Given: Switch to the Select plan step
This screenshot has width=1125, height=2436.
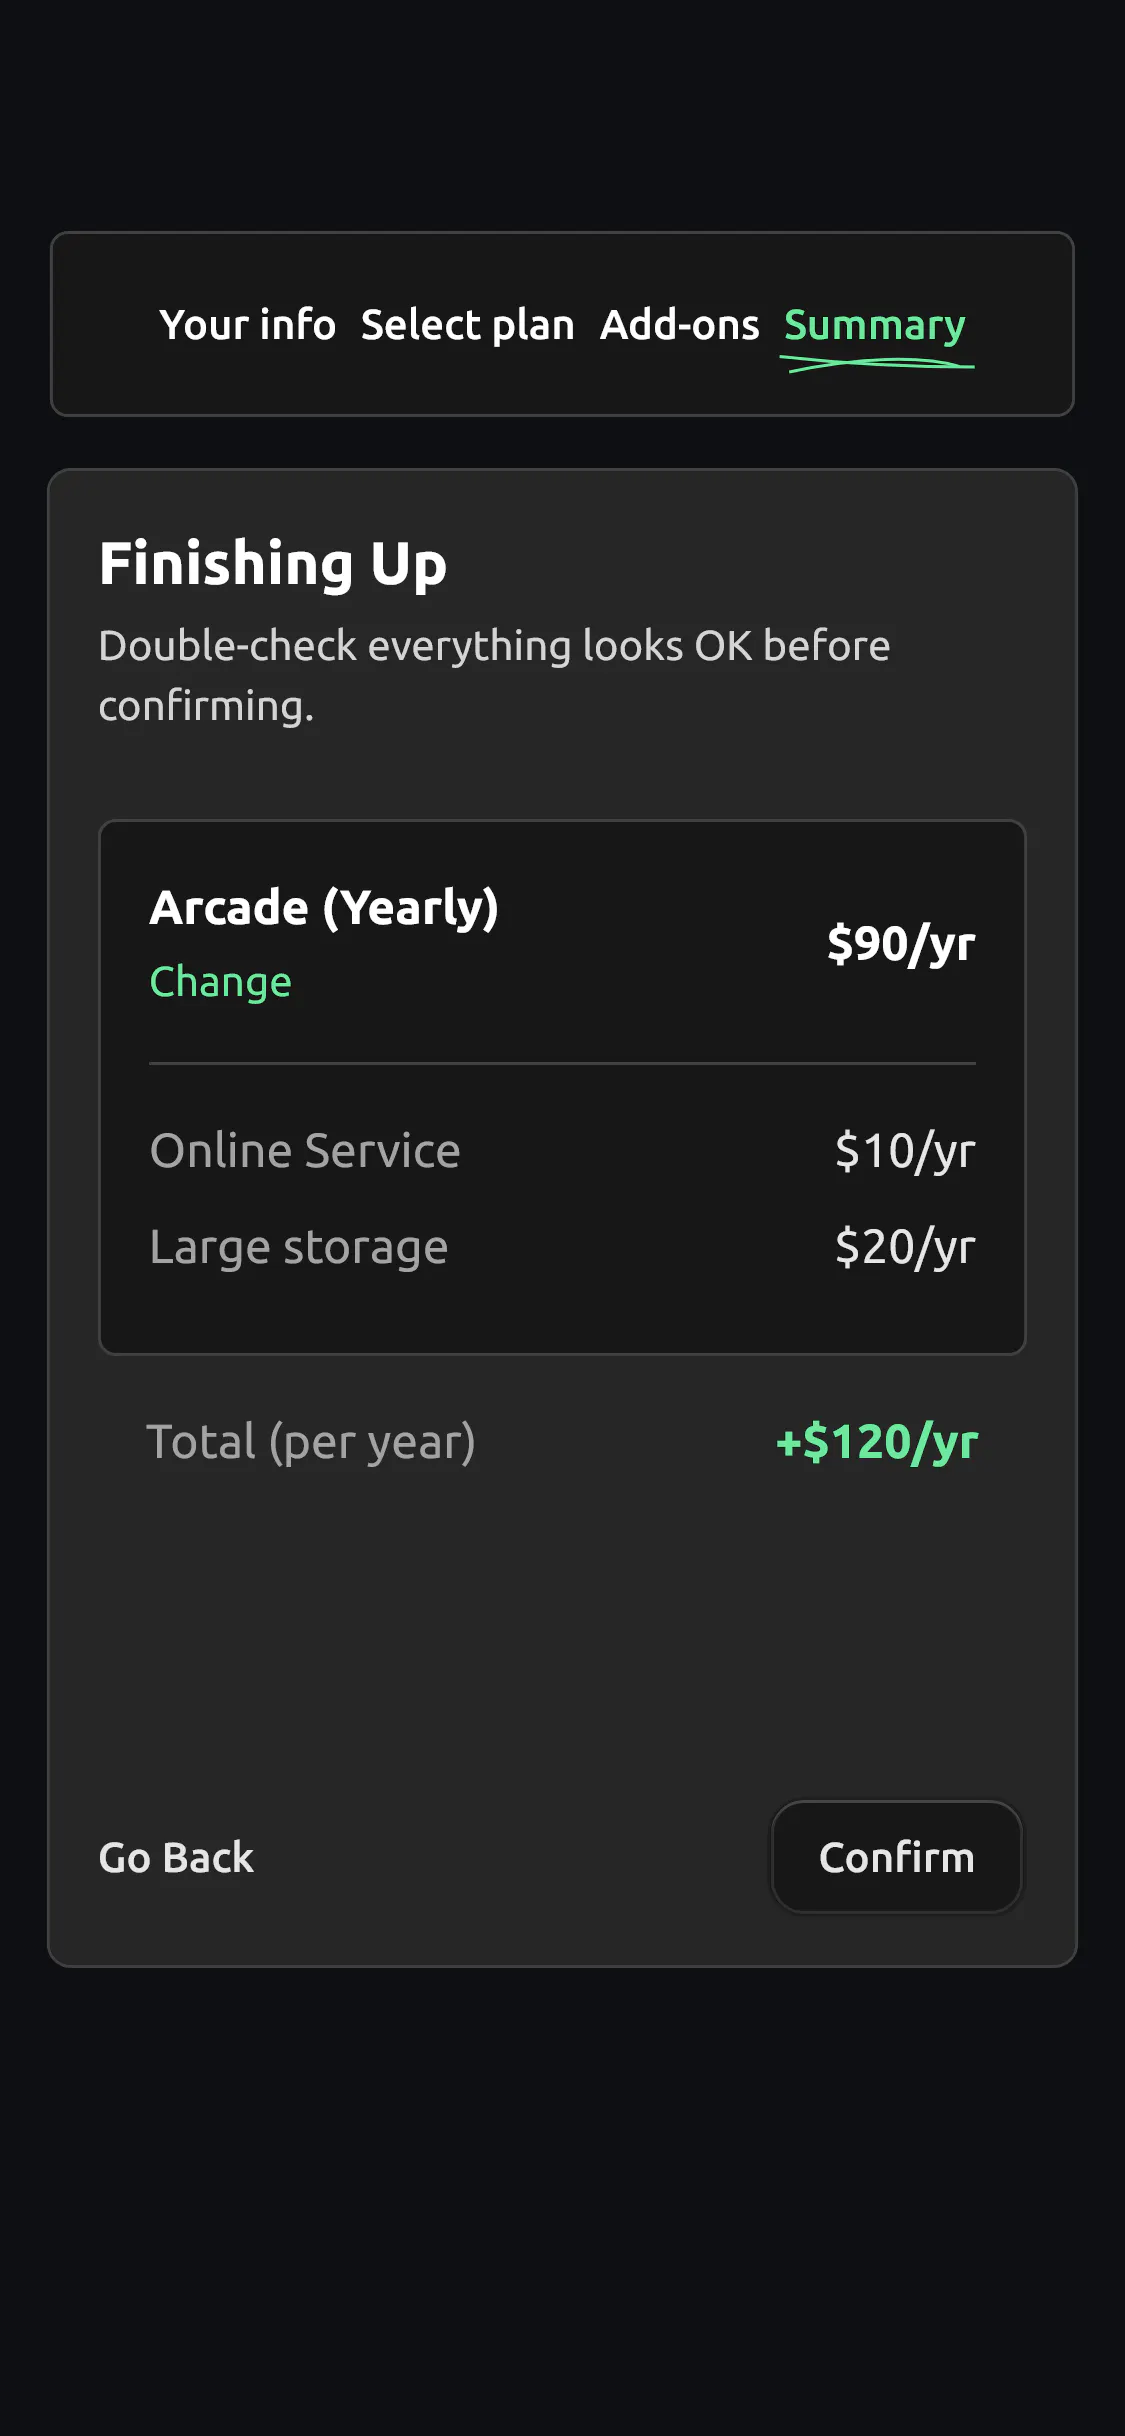Looking at the screenshot, I should pyautogui.click(x=467, y=325).
